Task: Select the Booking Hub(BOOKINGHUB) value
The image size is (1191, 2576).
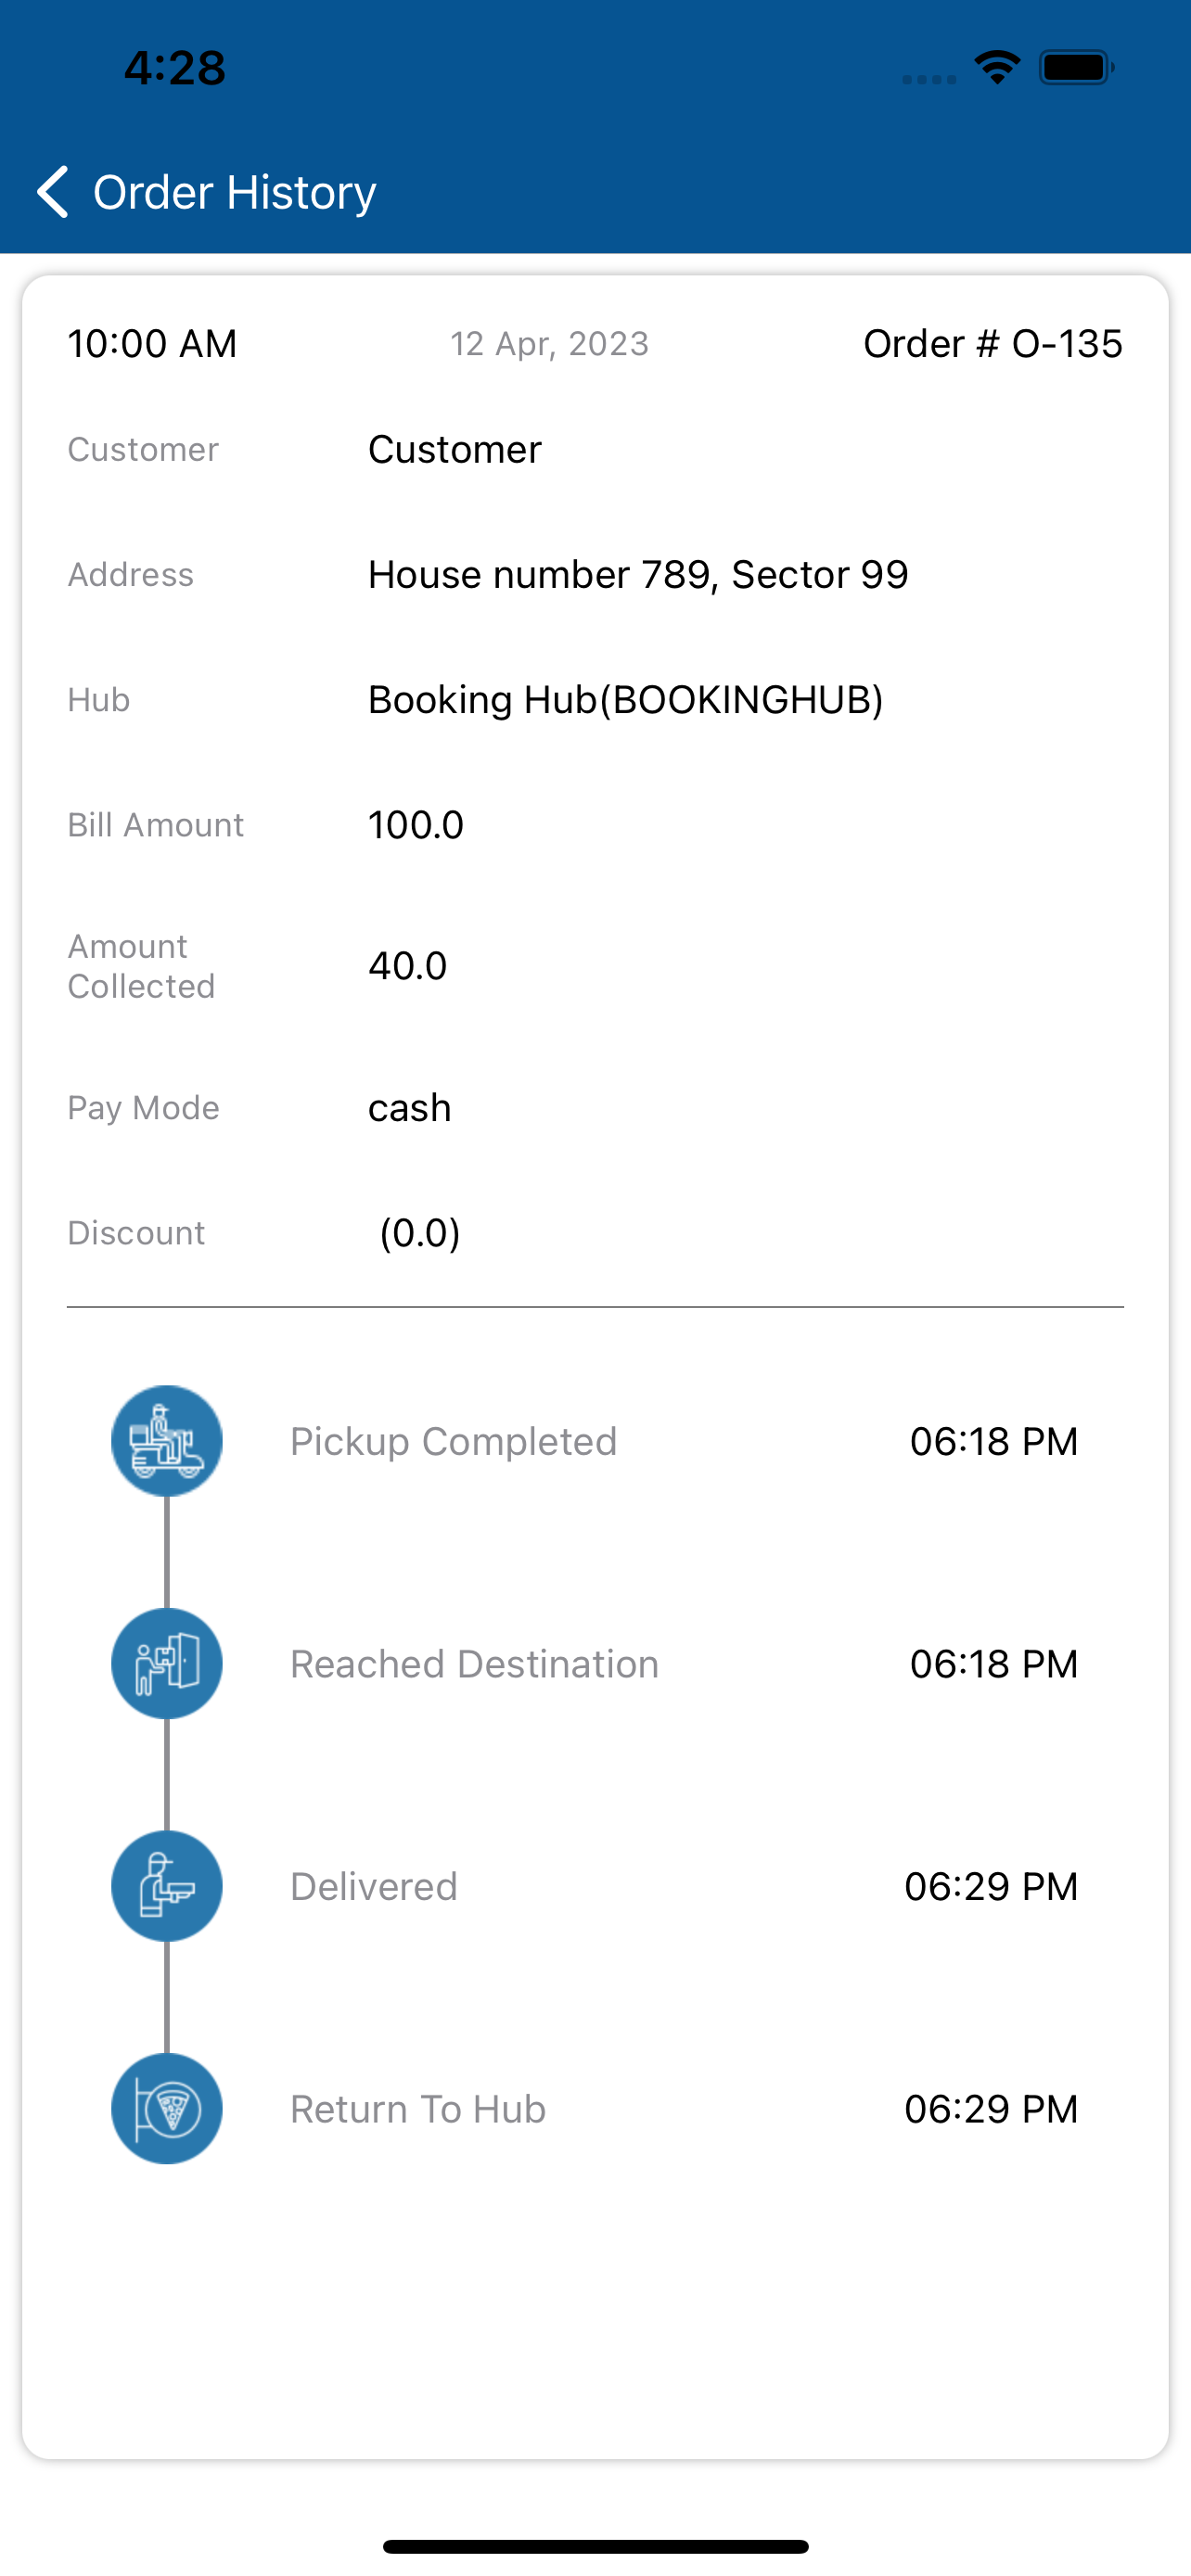Action: (626, 700)
